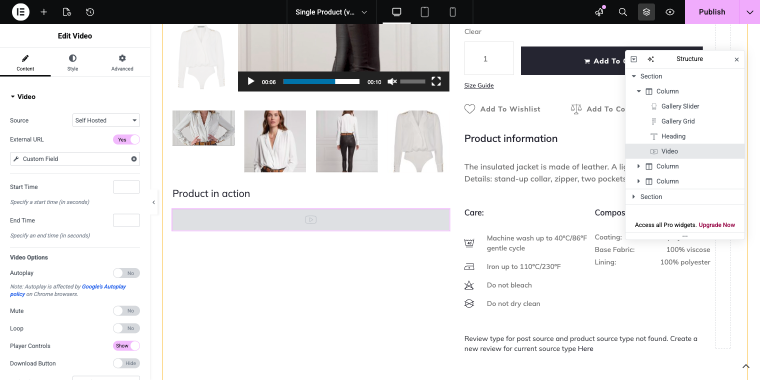Toggle External URL switch off

coord(127,140)
